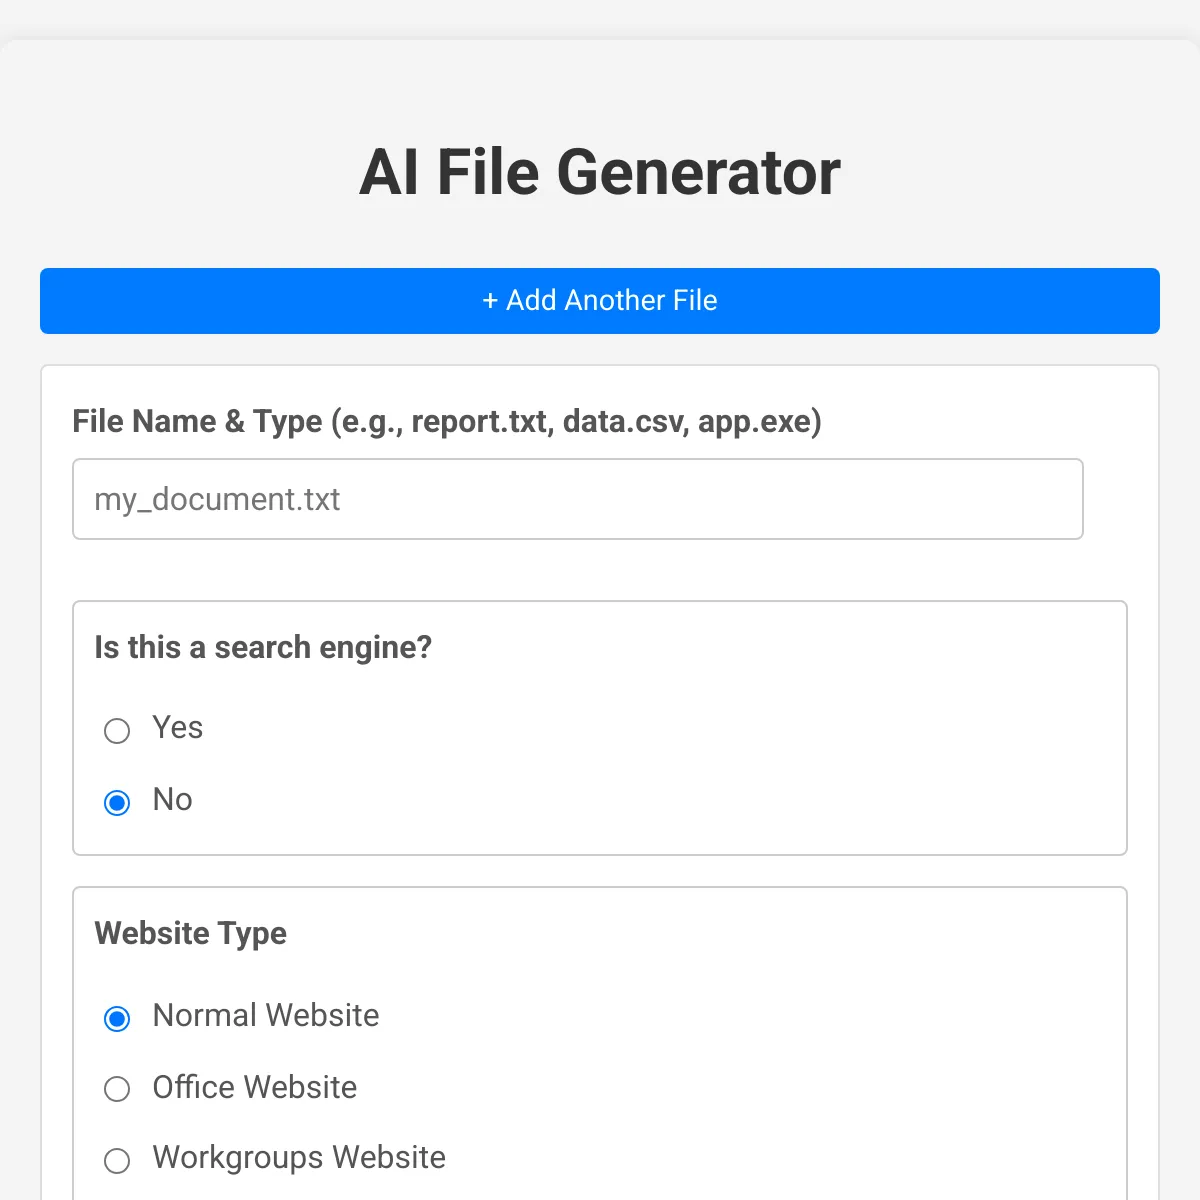Click the 'No' label text
This screenshot has width=1200, height=1200.
[x=172, y=800]
